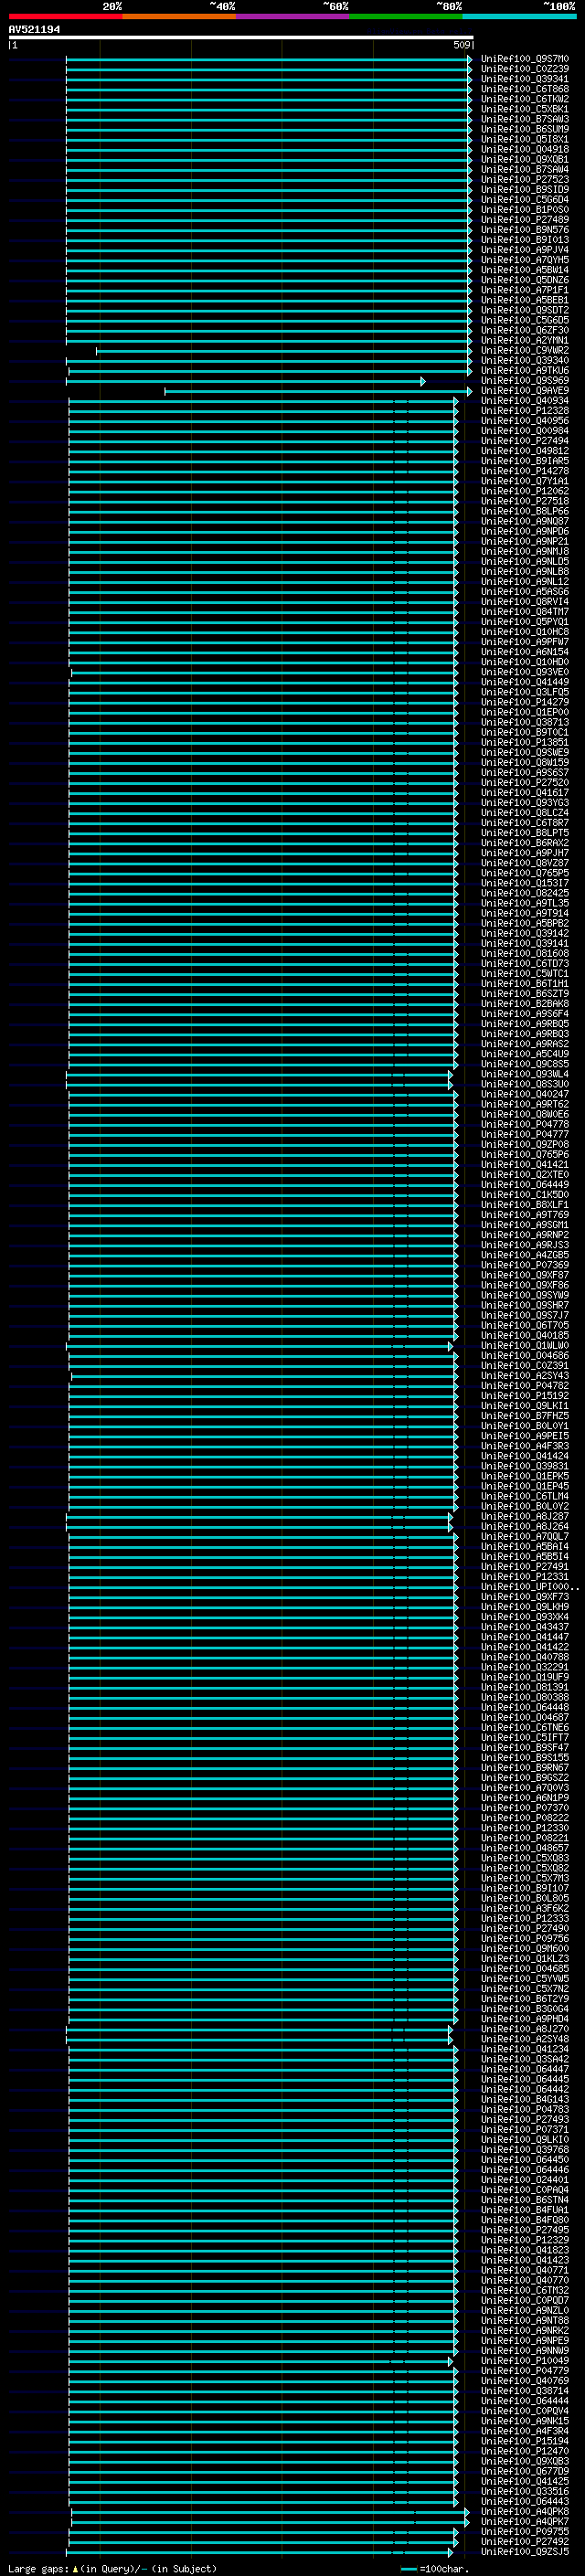Click the purple ~60% identity legend bar

pyautogui.click(x=292, y=16)
